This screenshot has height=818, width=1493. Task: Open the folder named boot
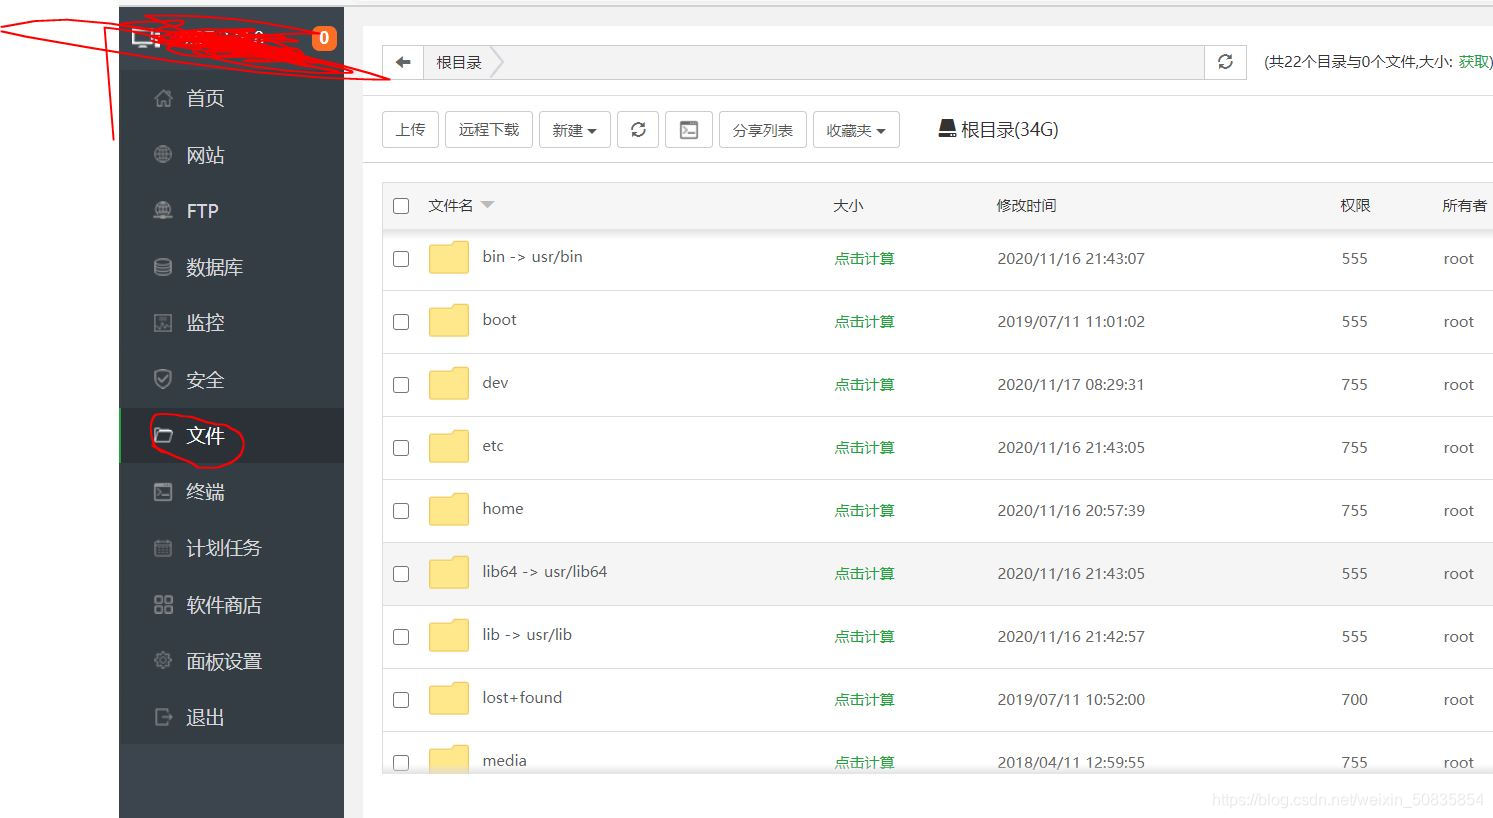[499, 320]
